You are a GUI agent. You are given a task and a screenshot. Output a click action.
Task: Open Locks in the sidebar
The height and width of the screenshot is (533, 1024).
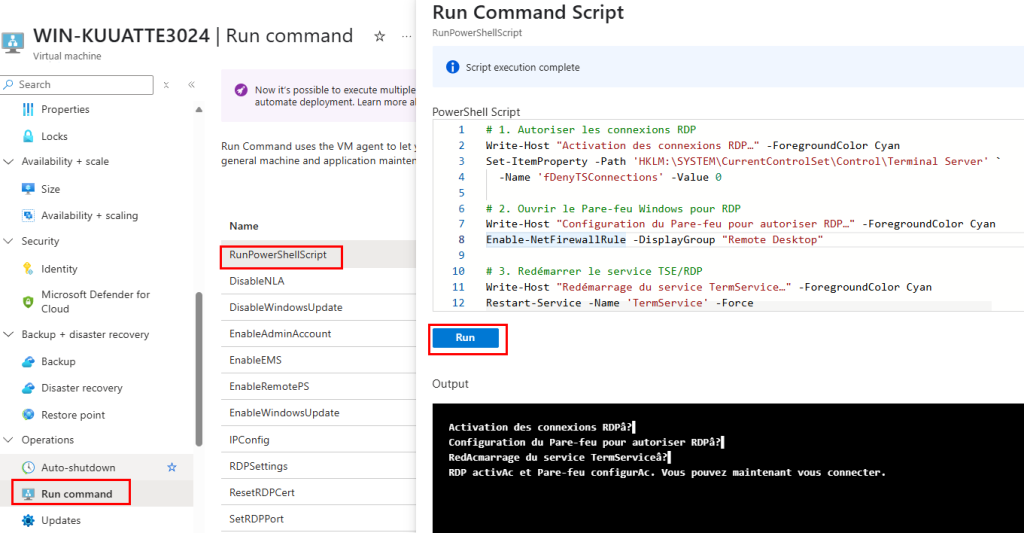click(x=54, y=137)
